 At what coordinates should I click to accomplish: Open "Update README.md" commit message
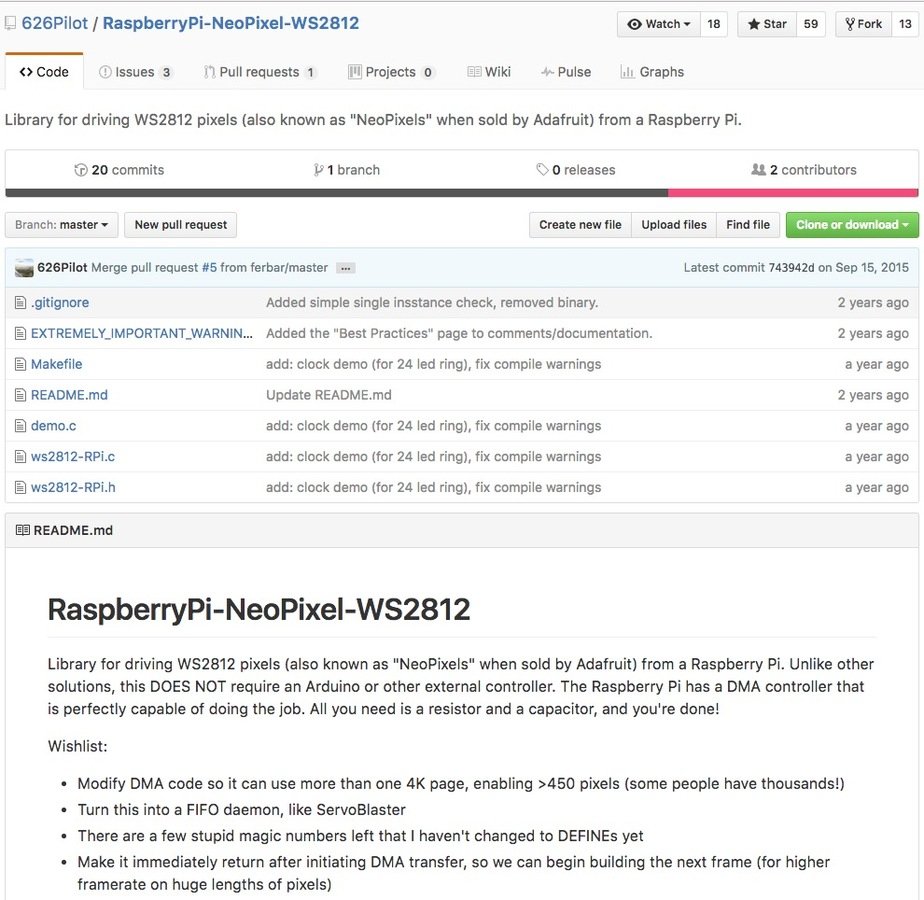329,395
